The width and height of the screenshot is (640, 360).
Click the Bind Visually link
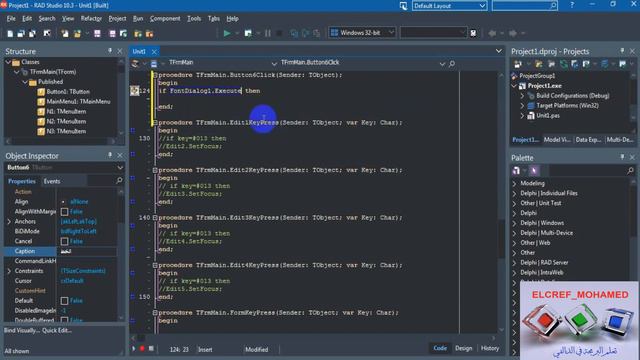pyautogui.click(x=22, y=330)
